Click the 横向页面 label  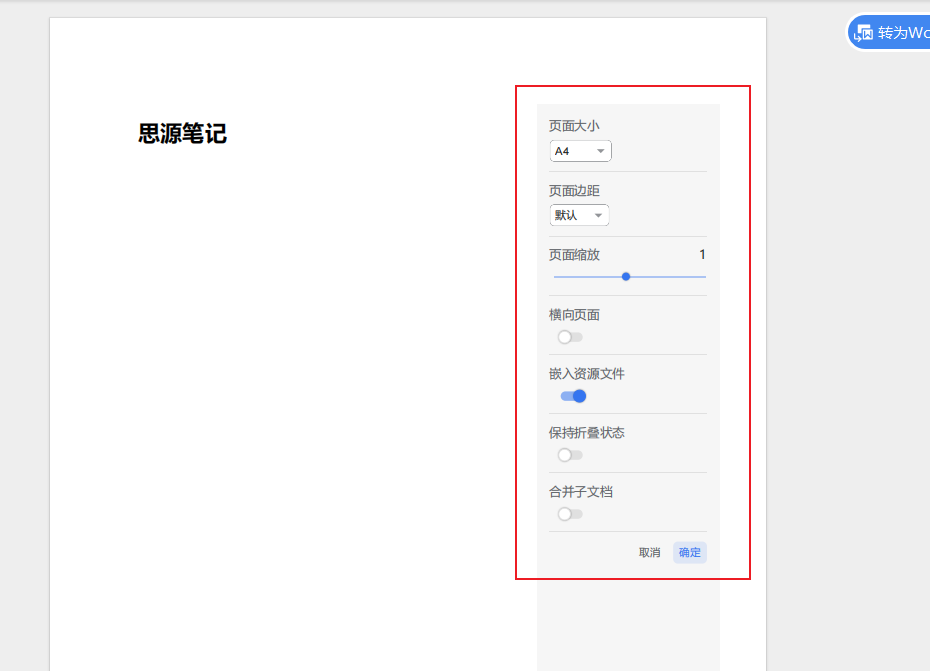[574, 314]
